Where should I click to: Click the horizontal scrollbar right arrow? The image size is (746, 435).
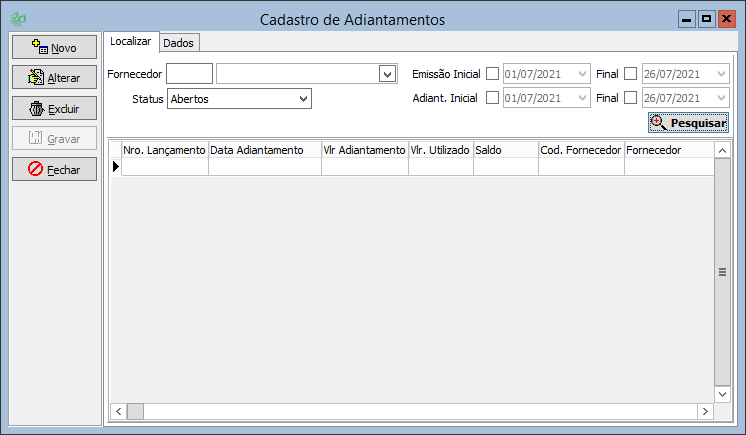pos(705,411)
